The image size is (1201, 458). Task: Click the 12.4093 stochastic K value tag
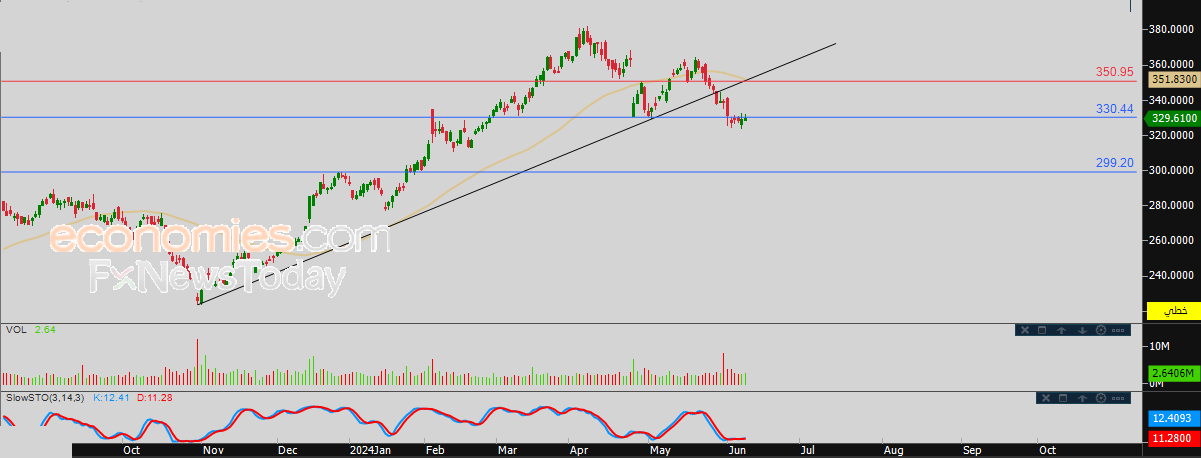[x=1174, y=417]
